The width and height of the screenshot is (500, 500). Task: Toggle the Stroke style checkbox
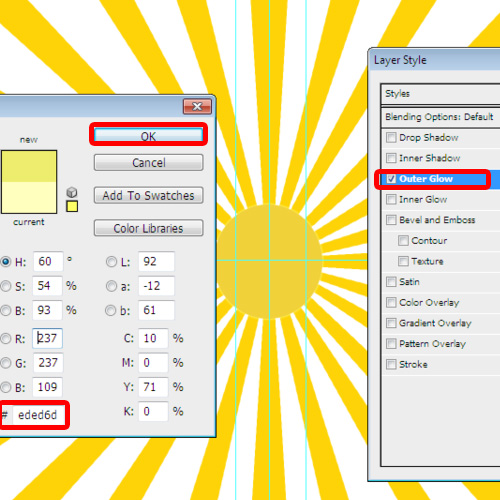[x=391, y=364]
